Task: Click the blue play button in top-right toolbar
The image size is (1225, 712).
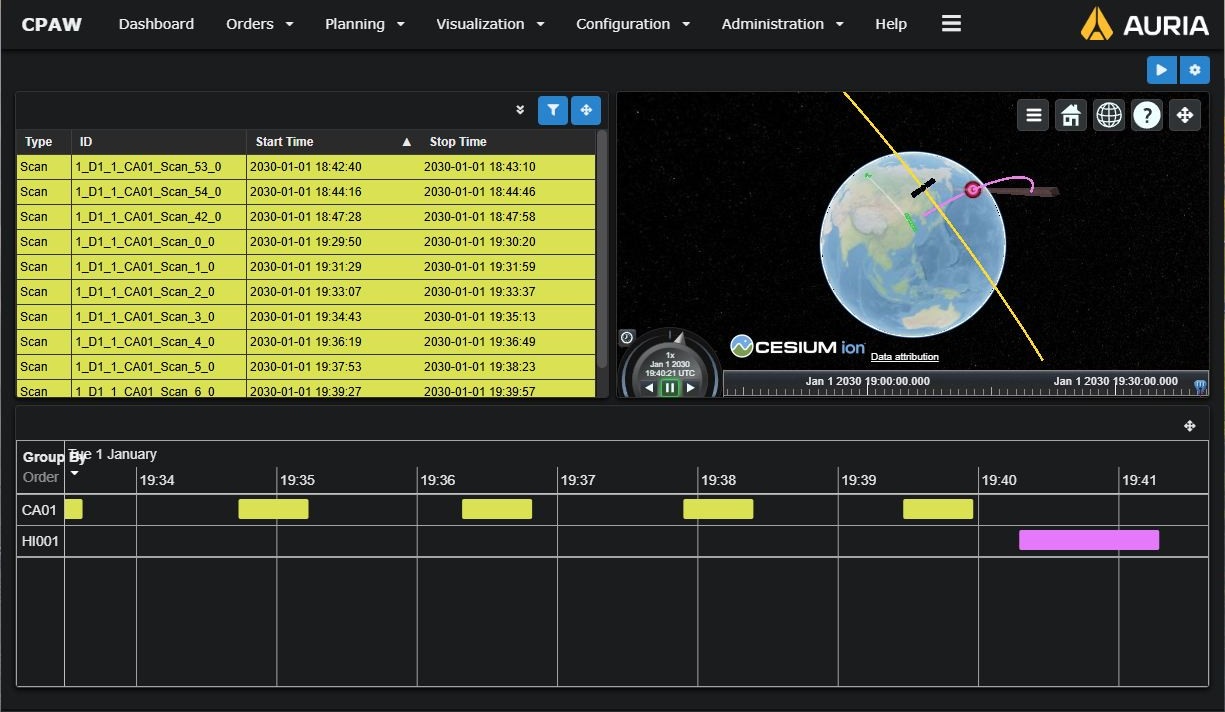Action: click(1161, 70)
